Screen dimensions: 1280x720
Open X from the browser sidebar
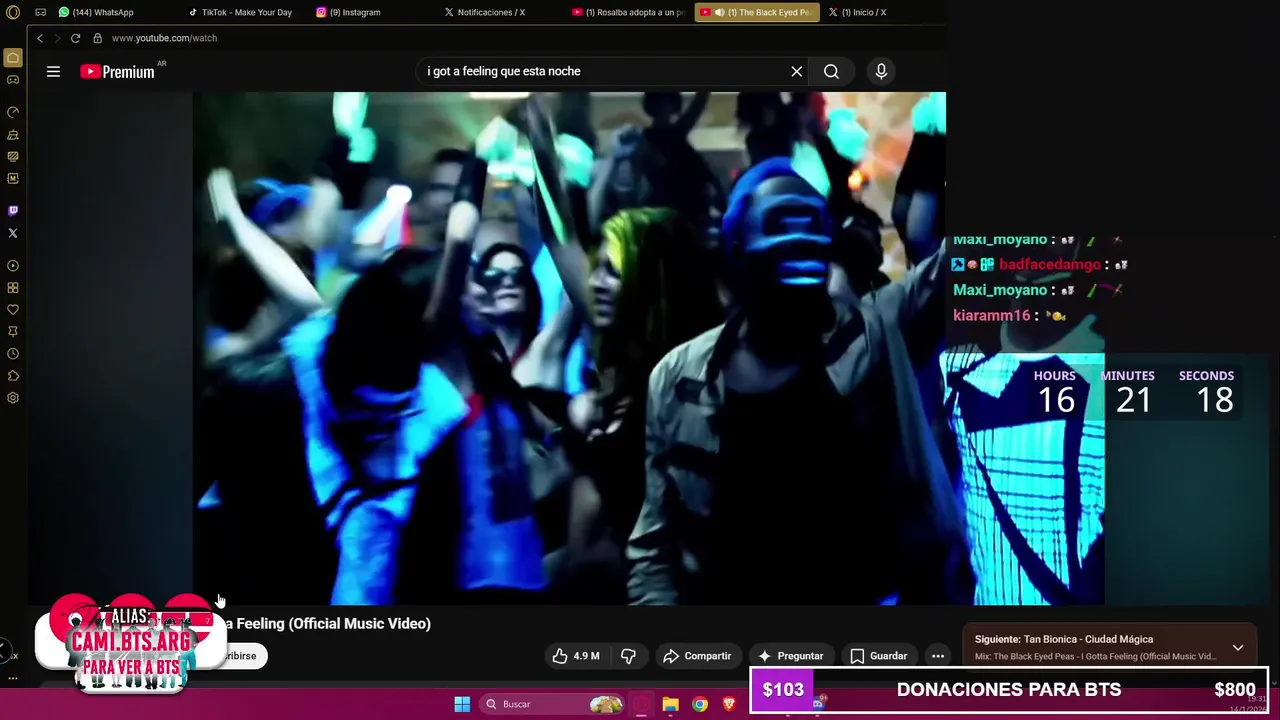tap(13, 233)
